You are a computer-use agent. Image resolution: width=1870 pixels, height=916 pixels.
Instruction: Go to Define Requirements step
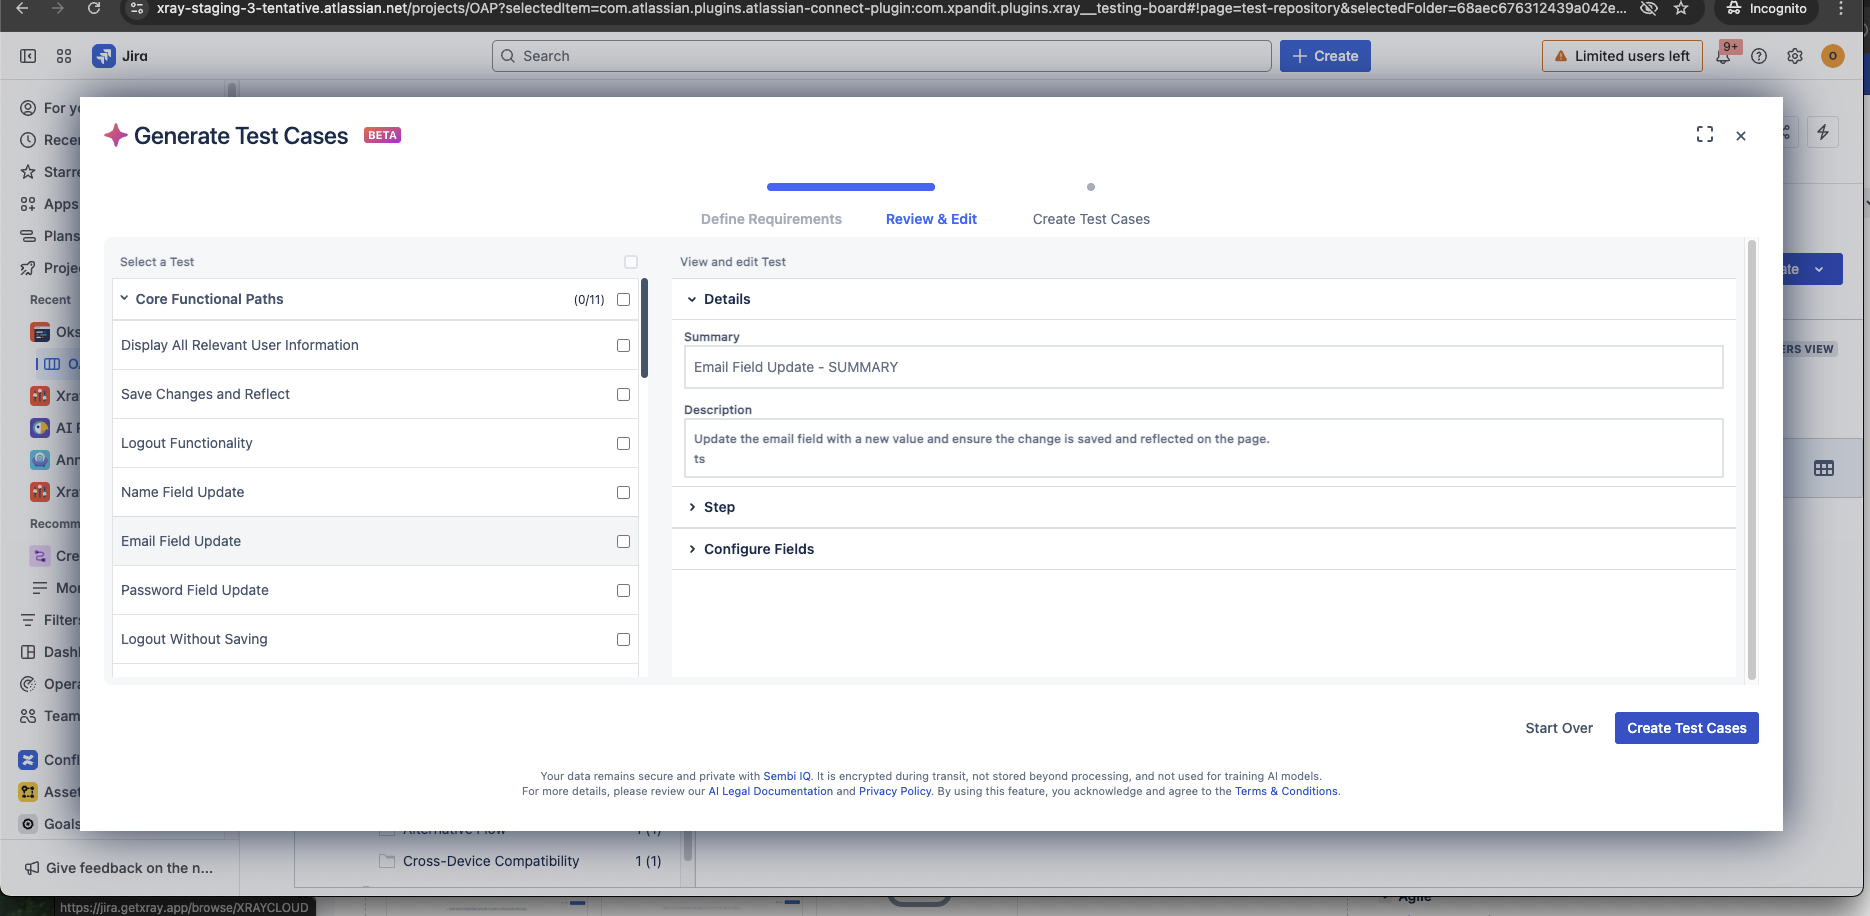pyautogui.click(x=771, y=219)
